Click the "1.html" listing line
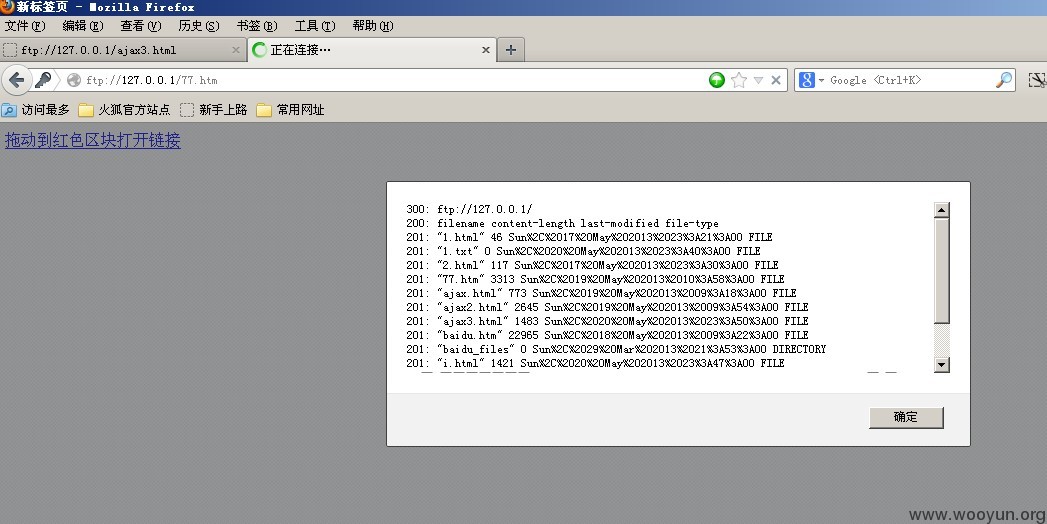The height and width of the screenshot is (524, 1047). point(589,237)
